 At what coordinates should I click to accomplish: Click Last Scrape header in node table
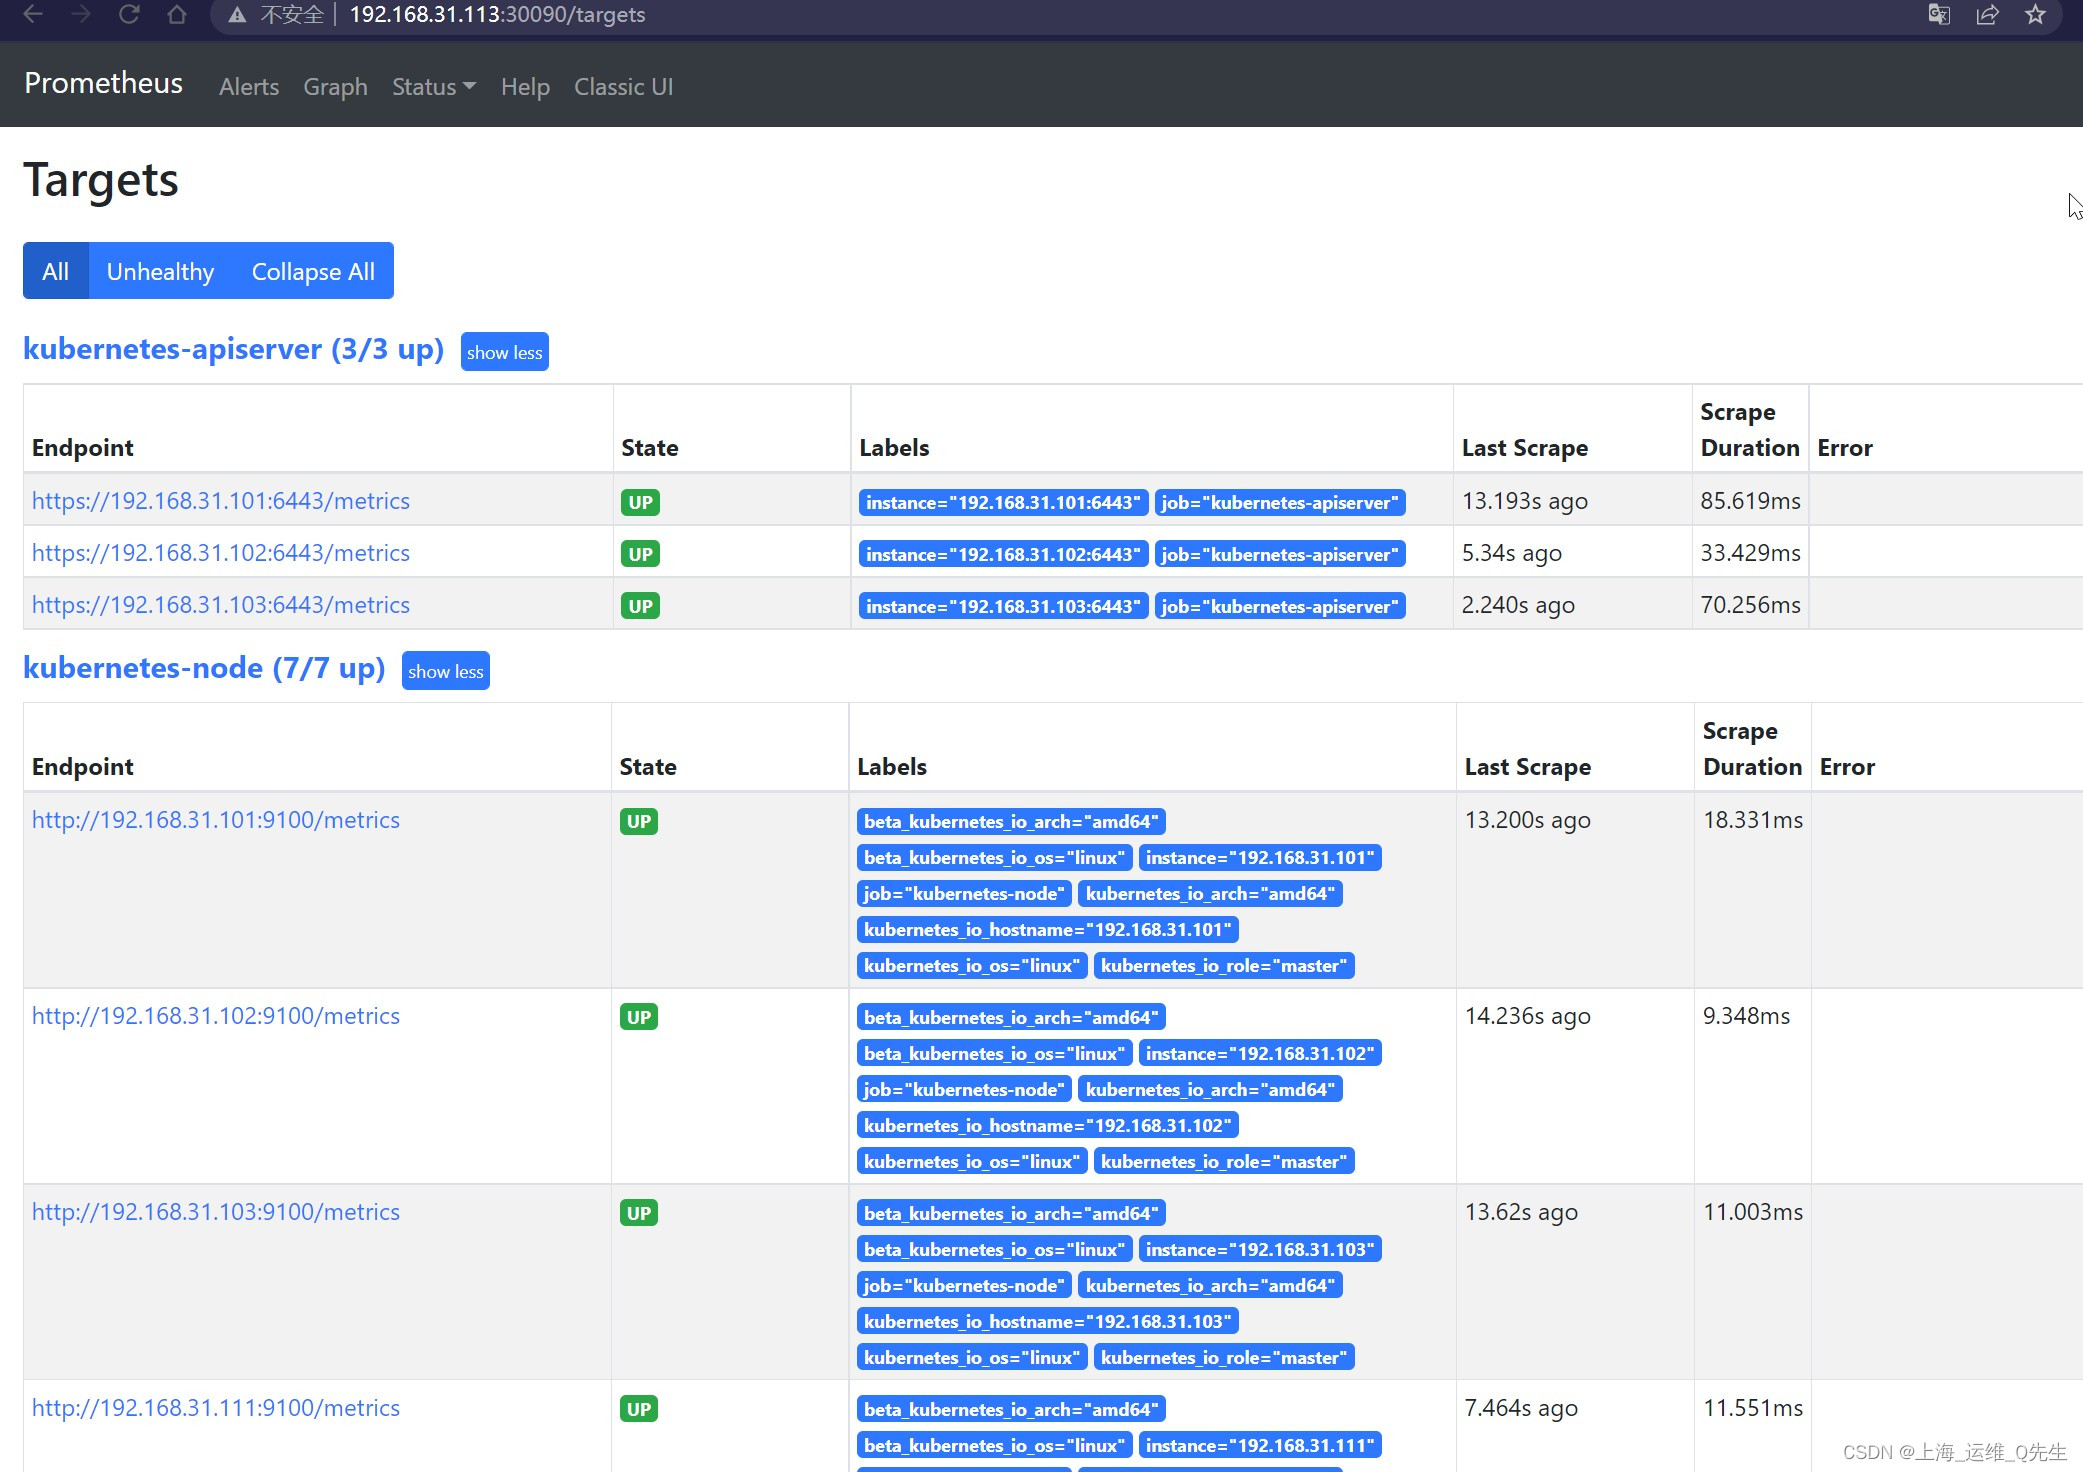point(1528,767)
